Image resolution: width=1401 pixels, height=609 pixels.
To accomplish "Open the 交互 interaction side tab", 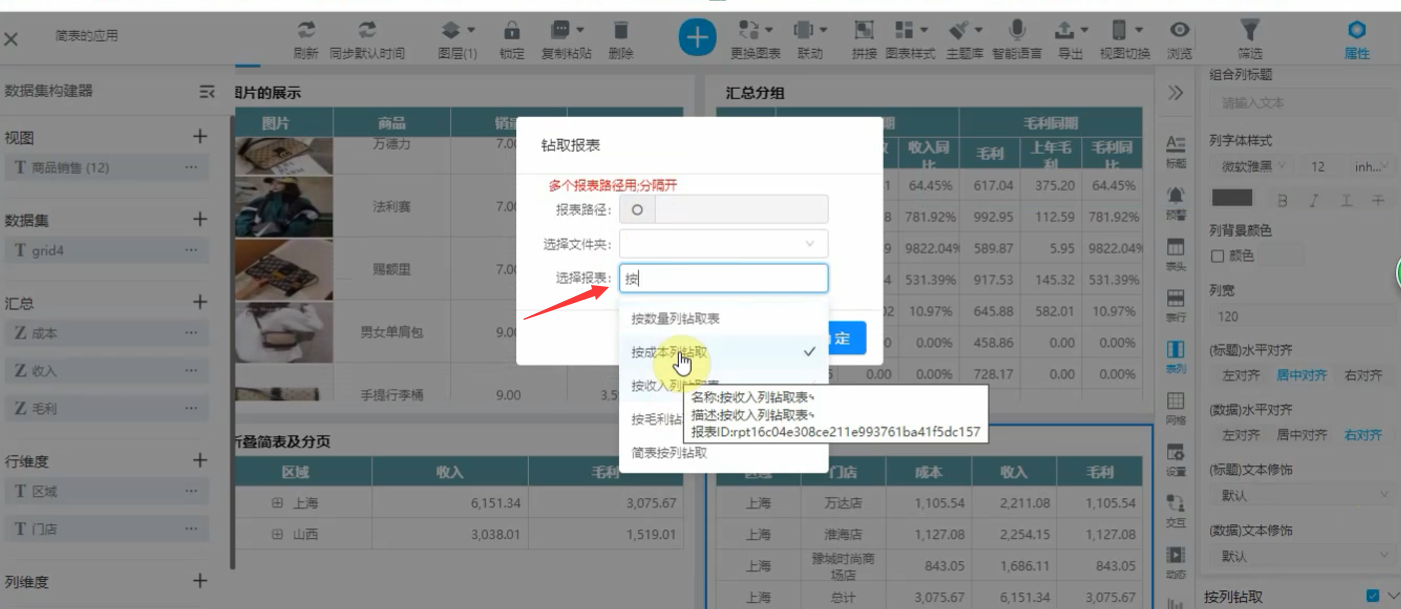I will [x=1177, y=511].
